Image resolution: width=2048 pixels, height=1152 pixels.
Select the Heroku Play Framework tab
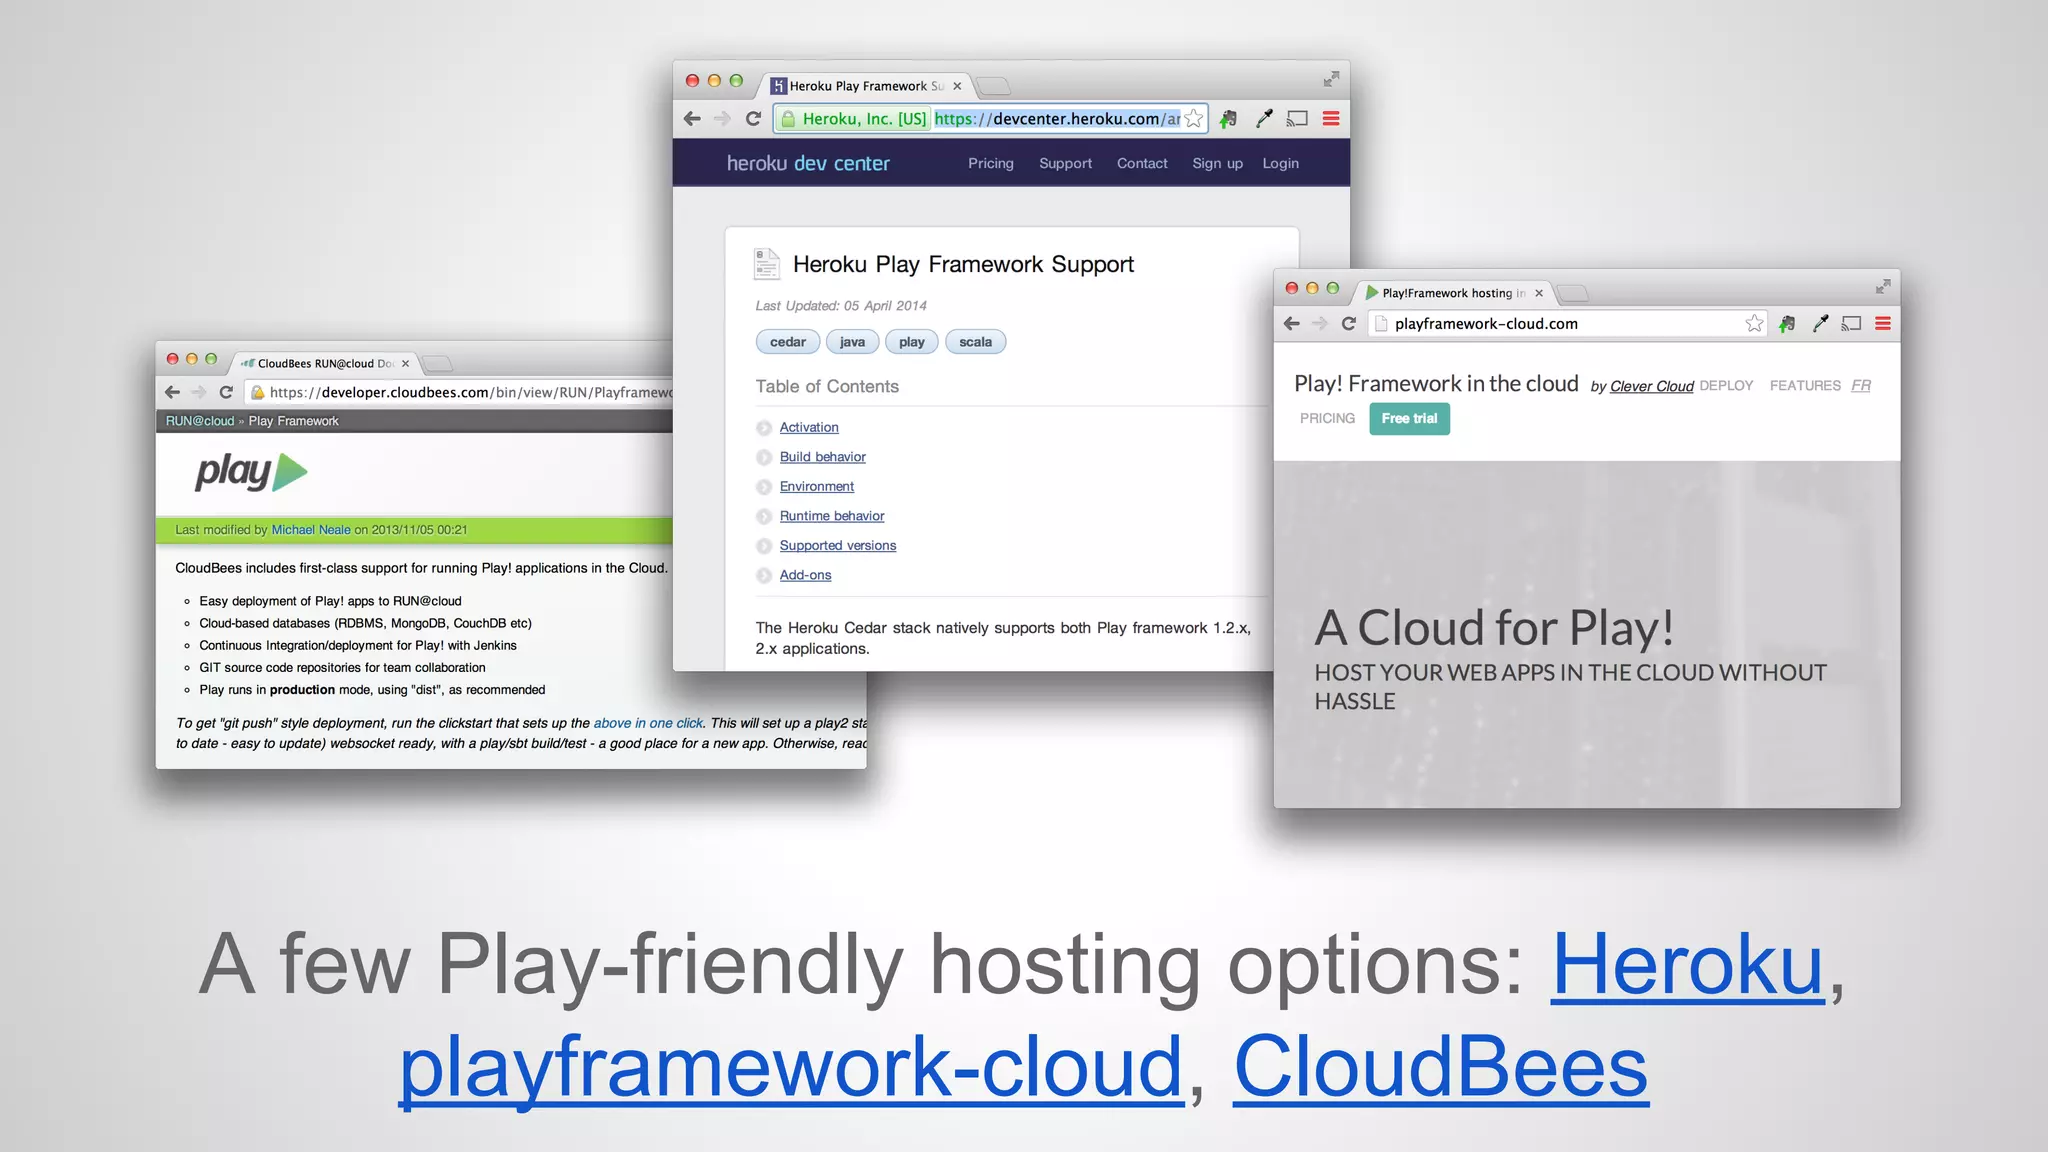point(860,86)
